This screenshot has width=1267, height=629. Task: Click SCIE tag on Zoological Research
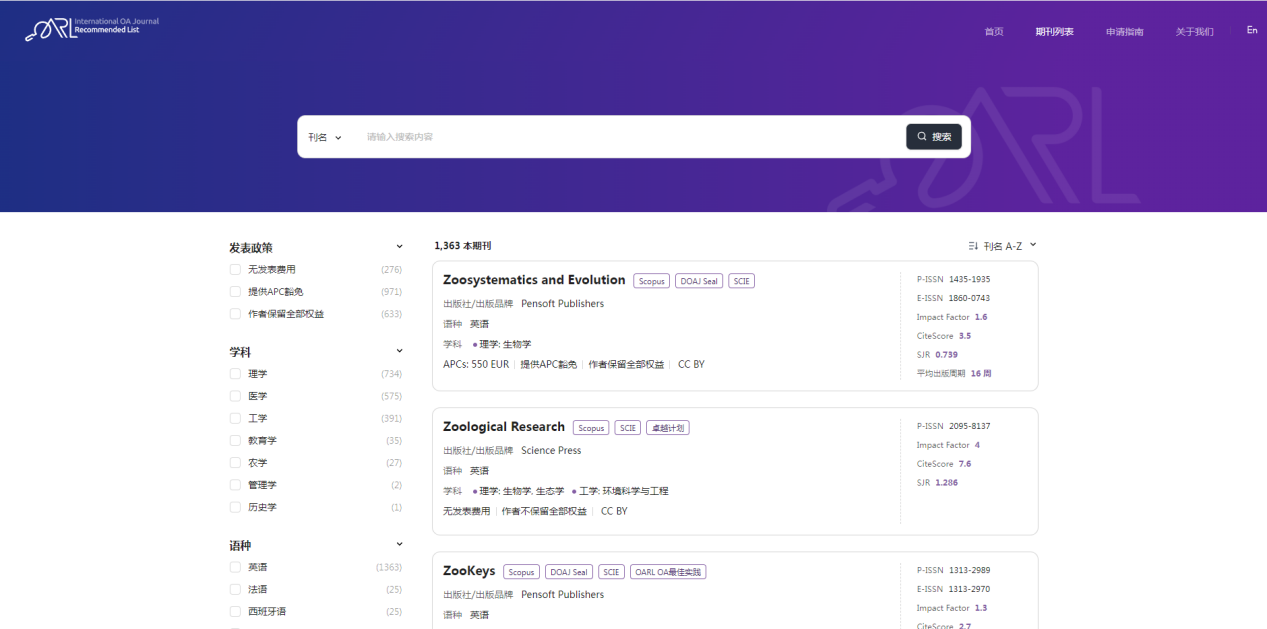point(628,428)
